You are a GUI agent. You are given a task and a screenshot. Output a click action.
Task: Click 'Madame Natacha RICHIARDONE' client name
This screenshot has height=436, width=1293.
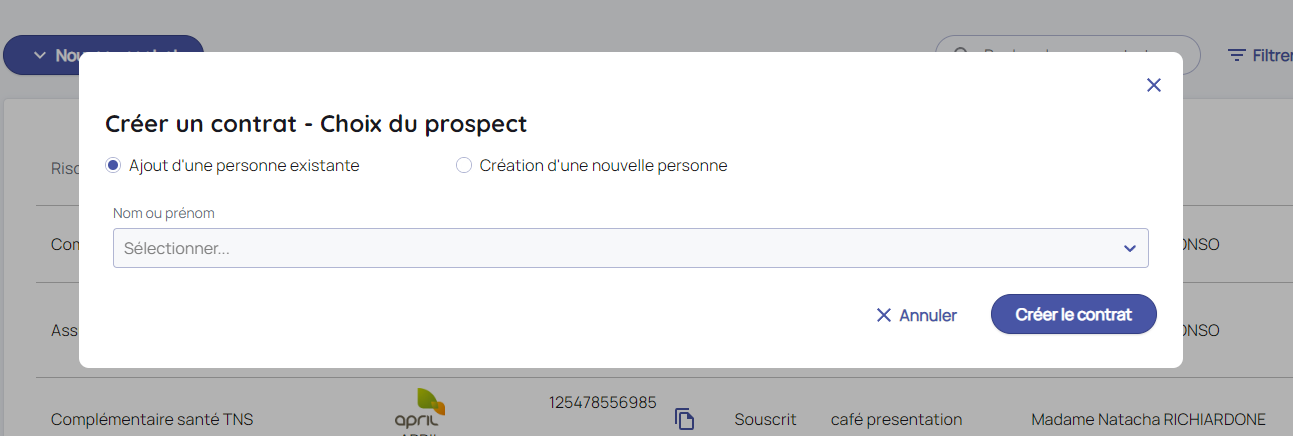pos(1148,419)
